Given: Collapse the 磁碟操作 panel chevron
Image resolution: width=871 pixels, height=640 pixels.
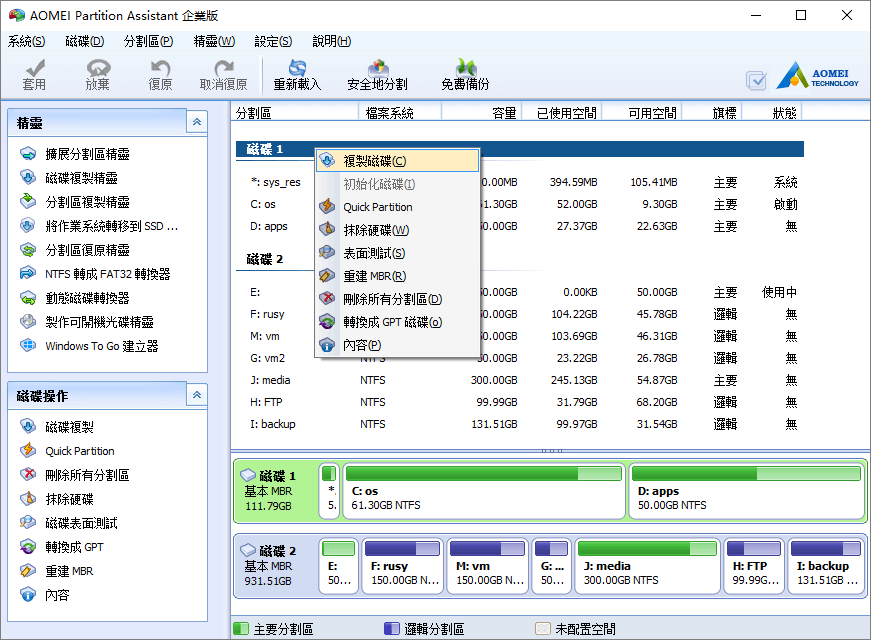Looking at the screenshot, I should (x=197, y=396).
